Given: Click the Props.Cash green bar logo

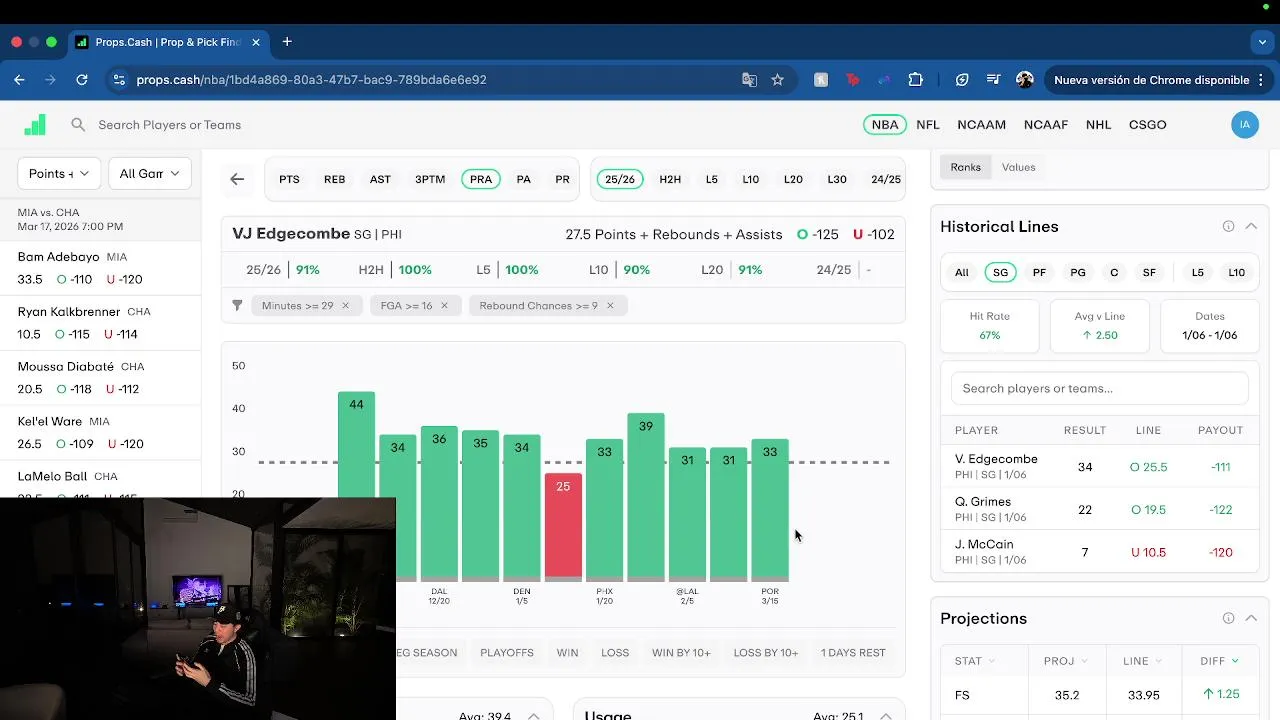Looking at the screenshot, I should tap(35, 124).
